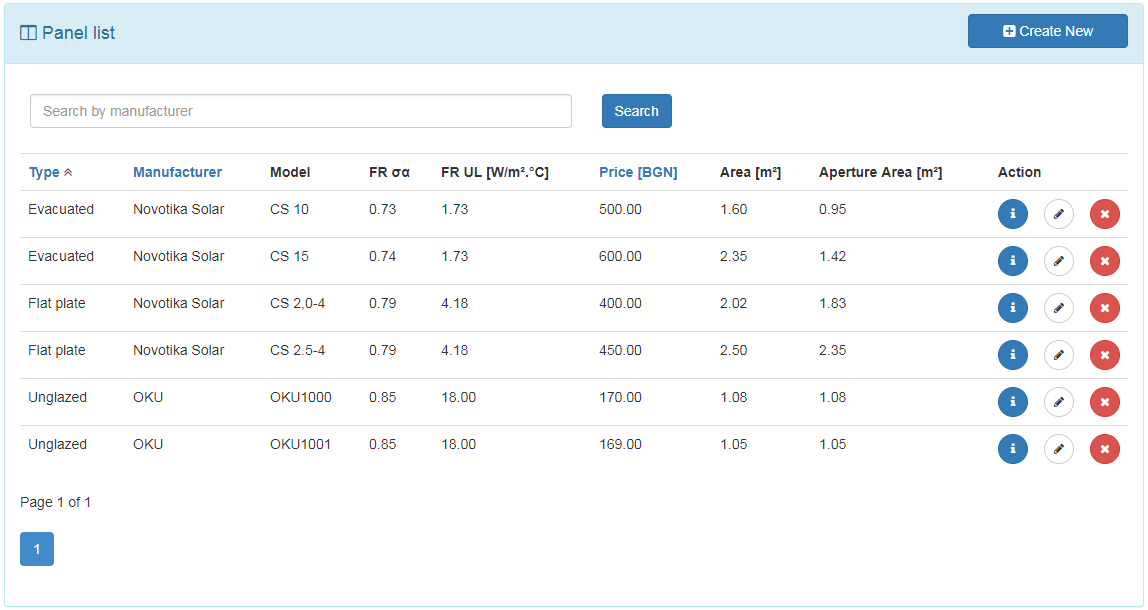The height and width of the screenshot is (610, 1148).
Task: Create a new panel
Action: [x=1048, y=31]
